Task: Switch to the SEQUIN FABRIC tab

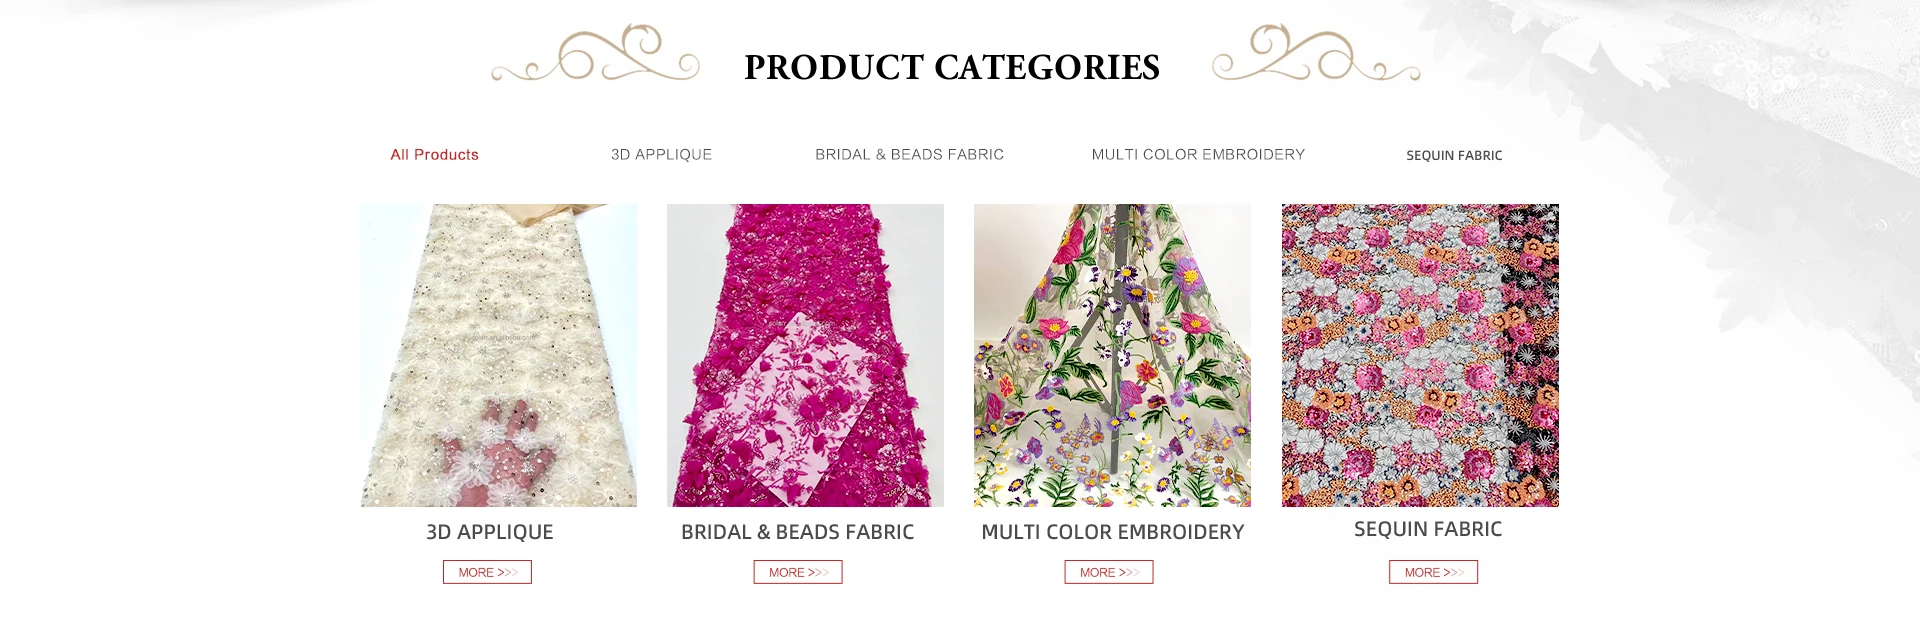Action: [1454, 156]
